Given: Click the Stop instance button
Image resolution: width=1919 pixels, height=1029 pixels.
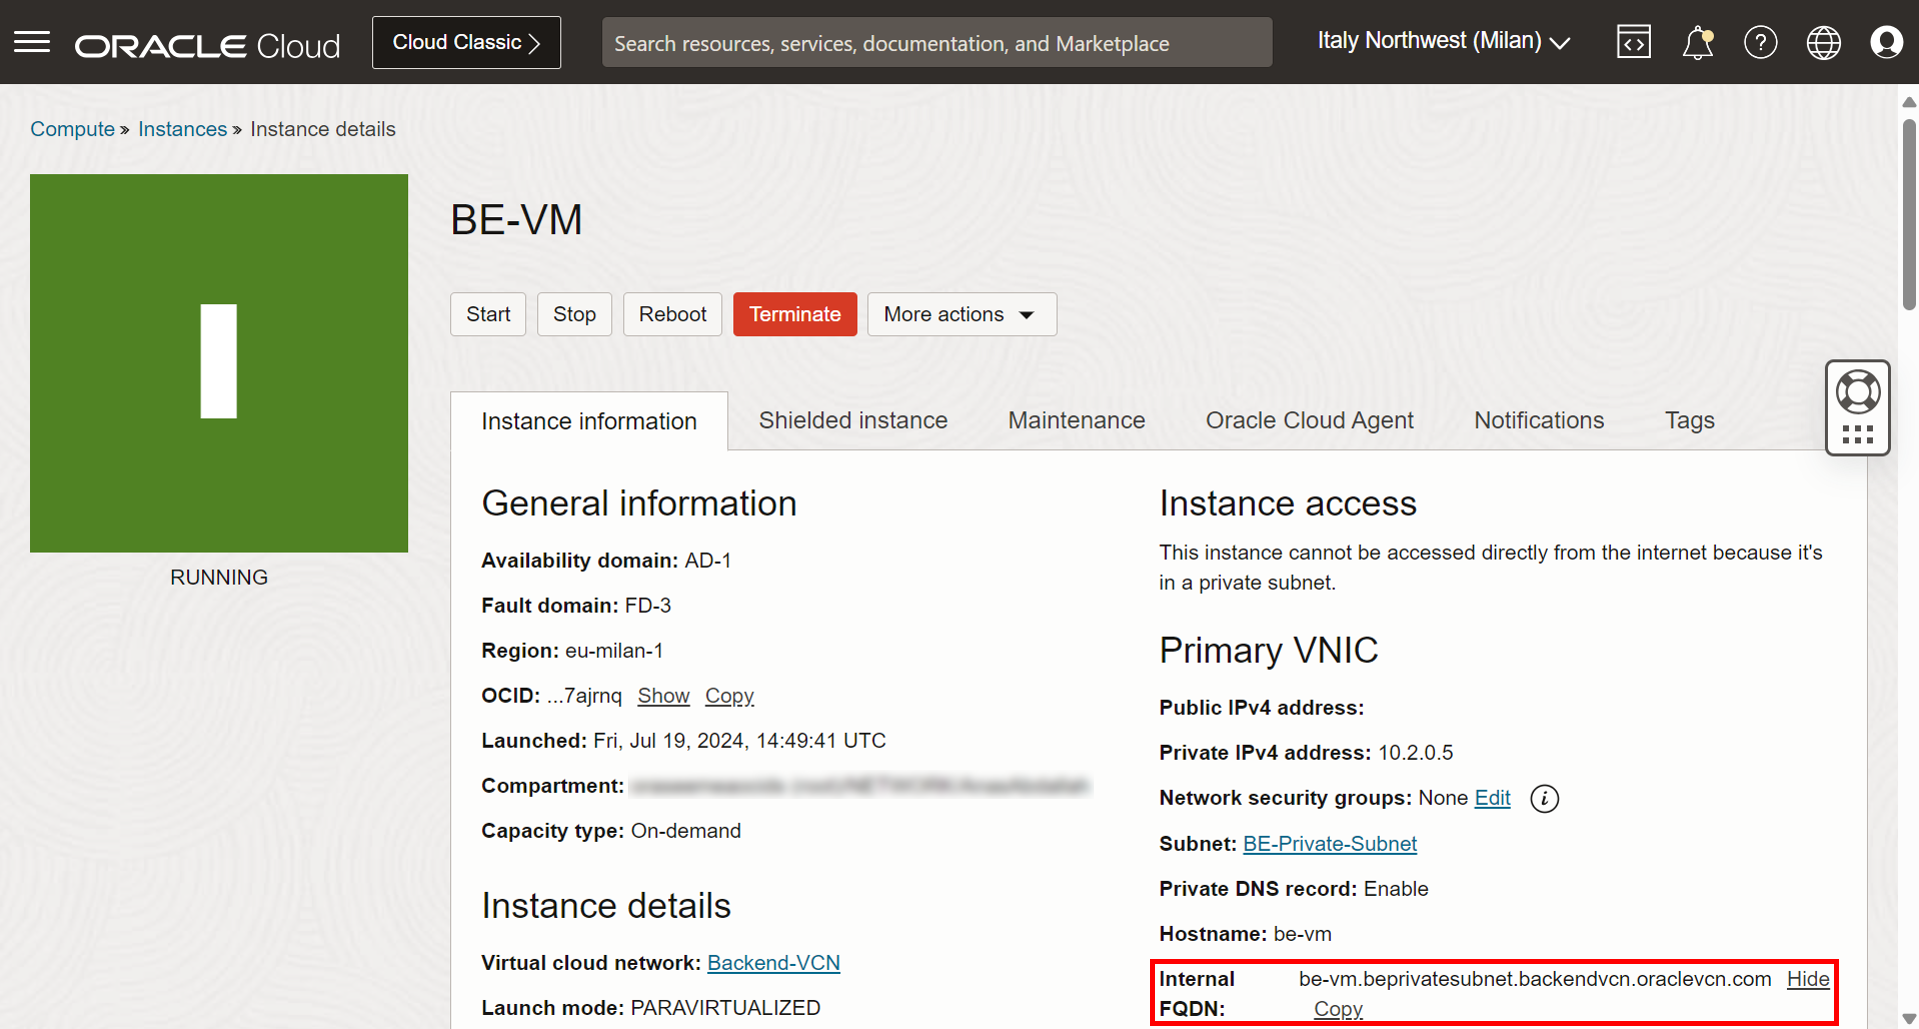Looking at the screenshot, I should pyautogui.click(x=574, y=314).
